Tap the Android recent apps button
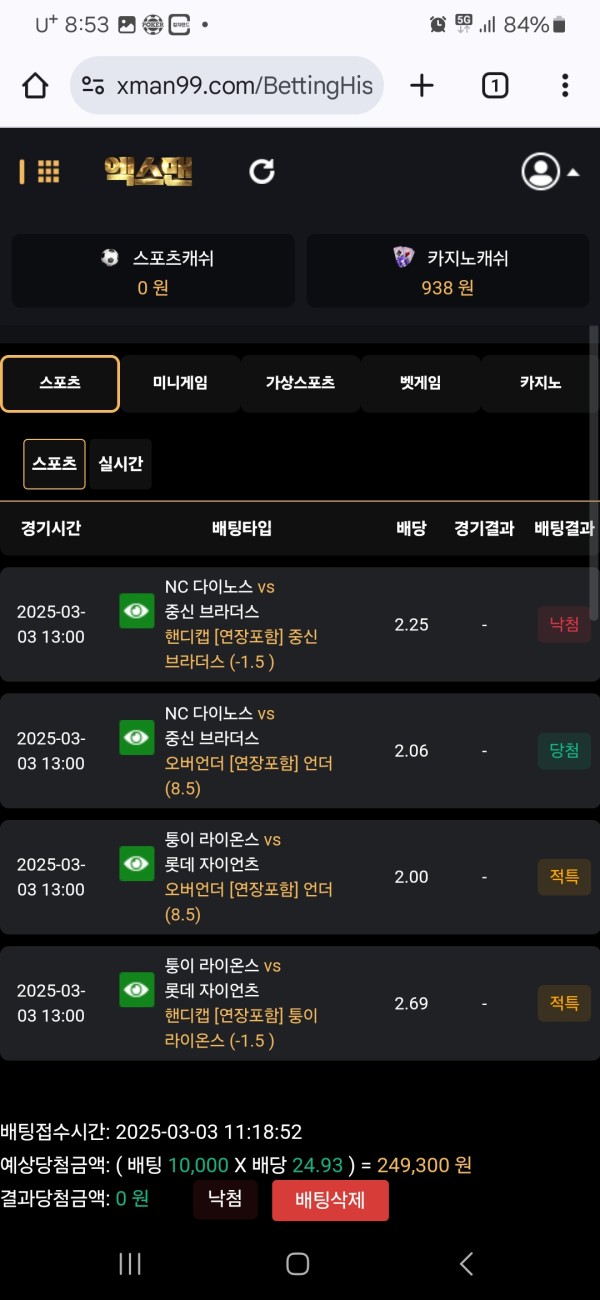The width and height of the screenshot is (600, 1300). click(130, 1264)
